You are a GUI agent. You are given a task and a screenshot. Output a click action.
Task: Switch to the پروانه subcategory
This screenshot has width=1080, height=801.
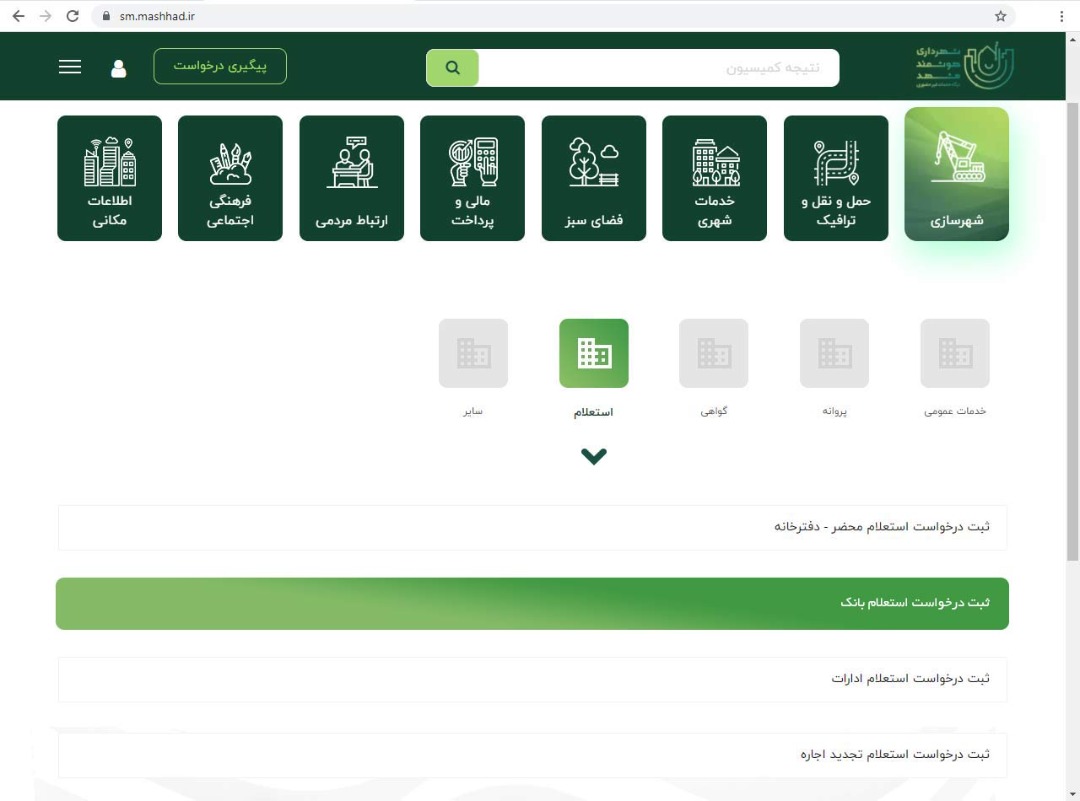[x=834, y=354]
